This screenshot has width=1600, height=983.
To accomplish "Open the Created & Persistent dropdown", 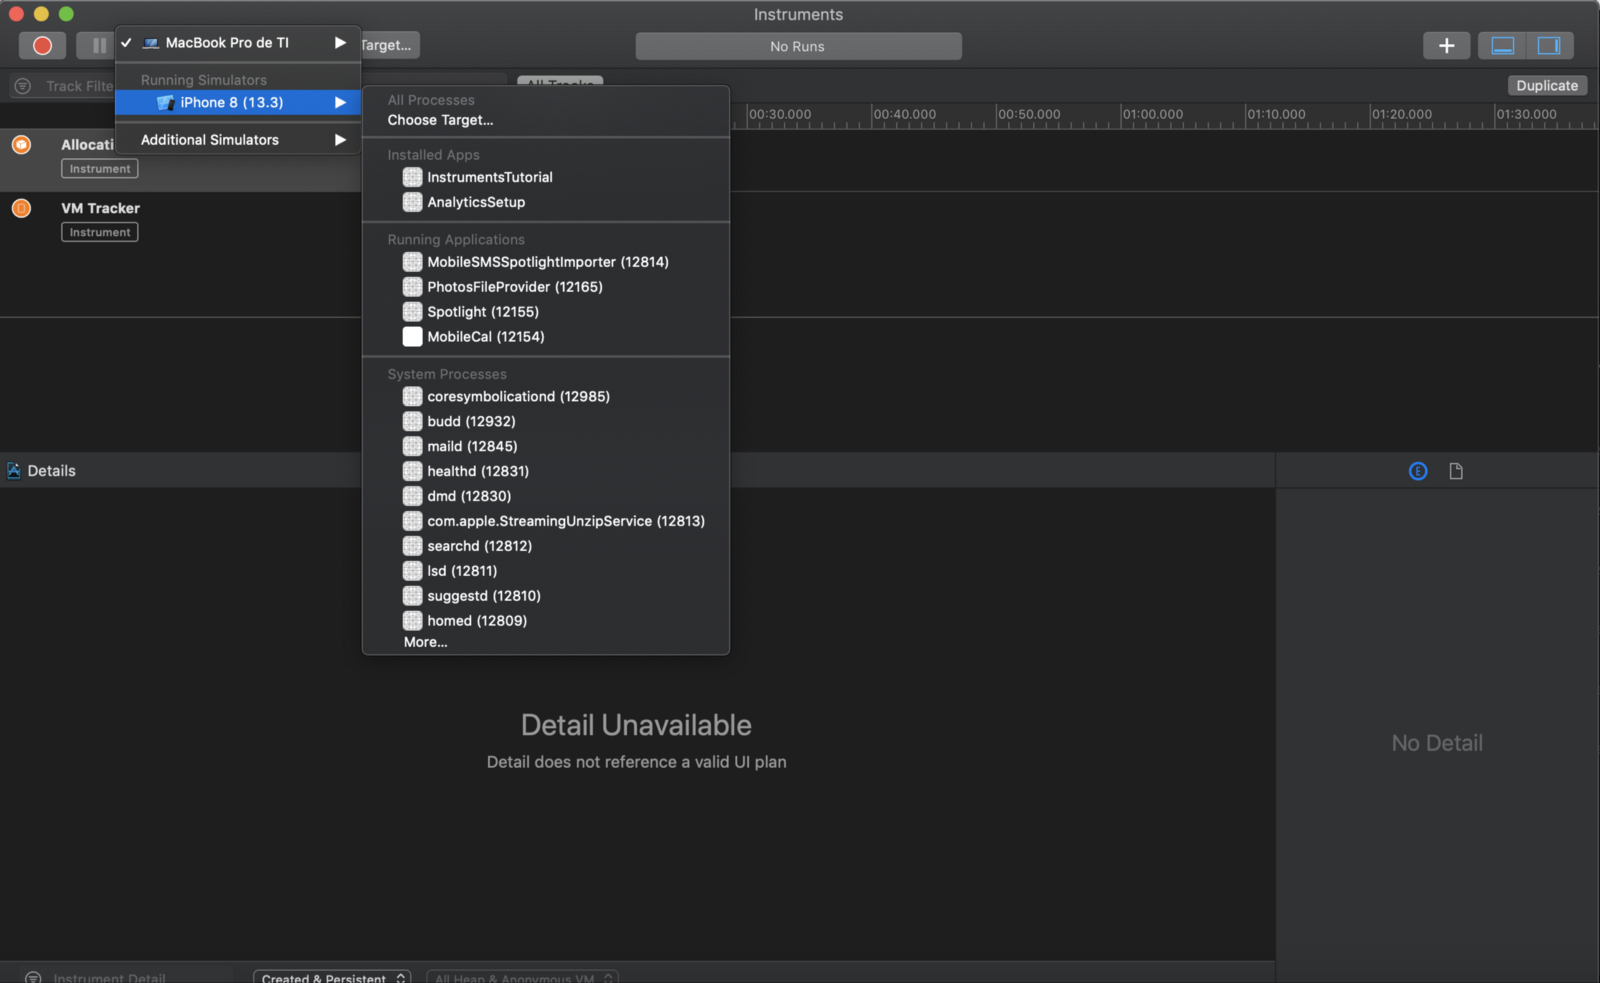I will pos(334,977).
